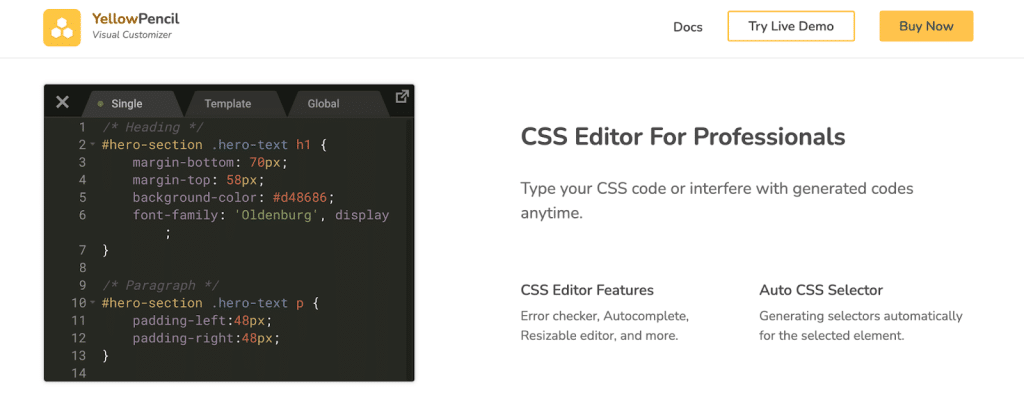1024x411 pixels.
Task: Click the /* Heading */ comment line
Action: coord(153,127)
